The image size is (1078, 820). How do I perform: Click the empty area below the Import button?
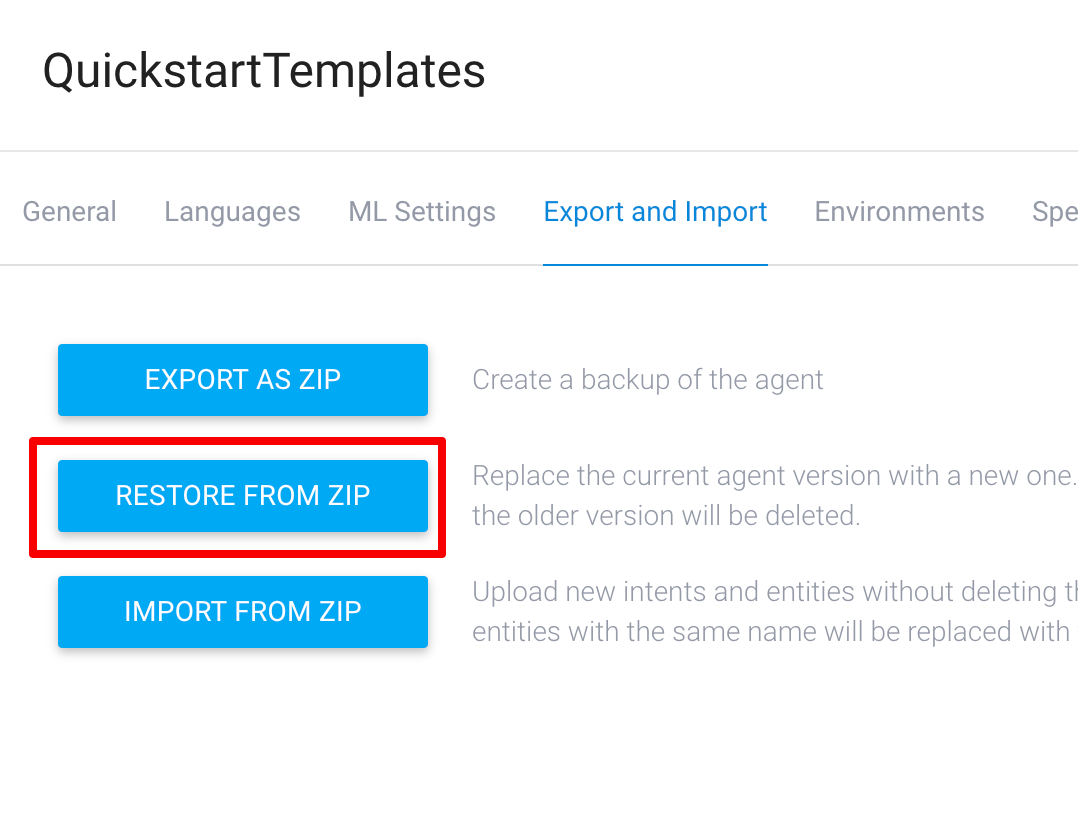243,729
